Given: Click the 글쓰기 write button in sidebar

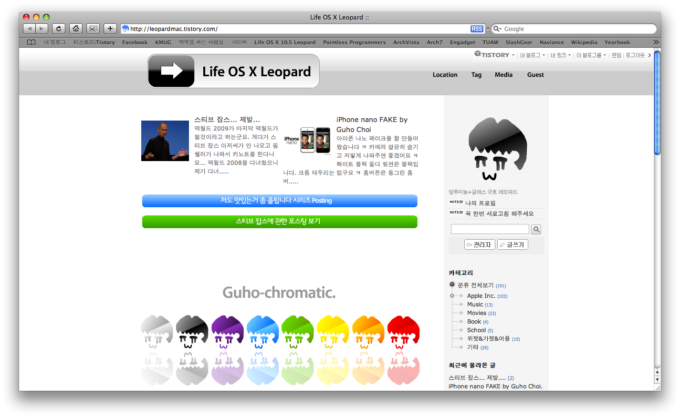Looking at the screenshot, I should 513,245.
